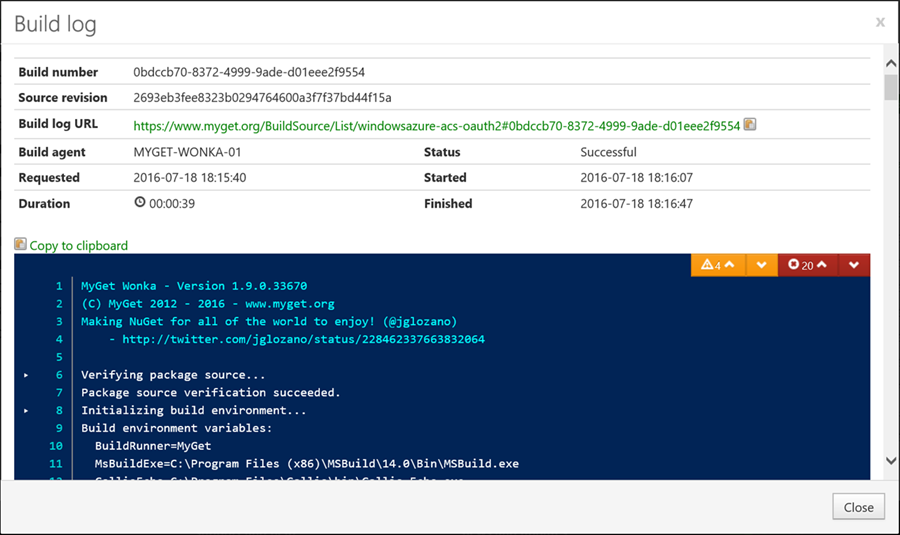Open the build log URL link
Viewport: 900px width, 535px height.
(437, 126)
